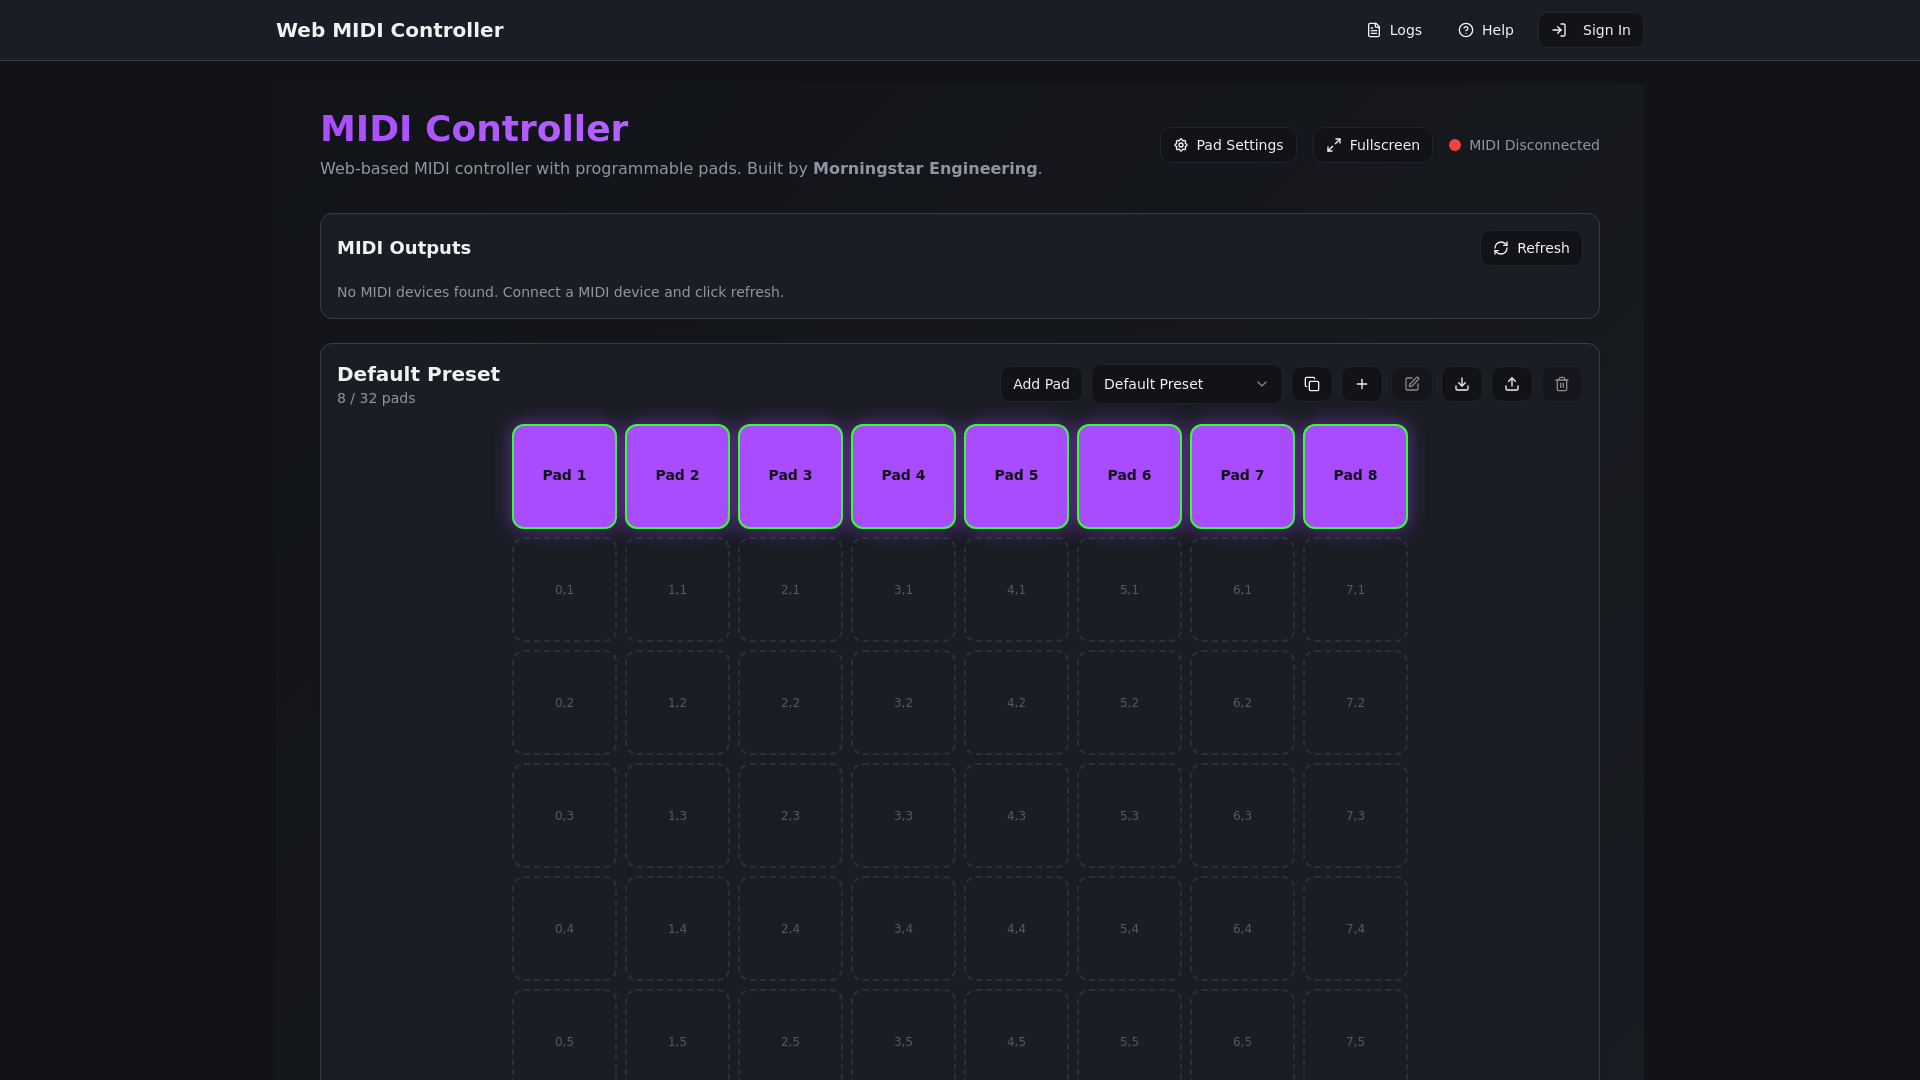
Task: Click the duplicate preset copy icon
Action: 1311,384
